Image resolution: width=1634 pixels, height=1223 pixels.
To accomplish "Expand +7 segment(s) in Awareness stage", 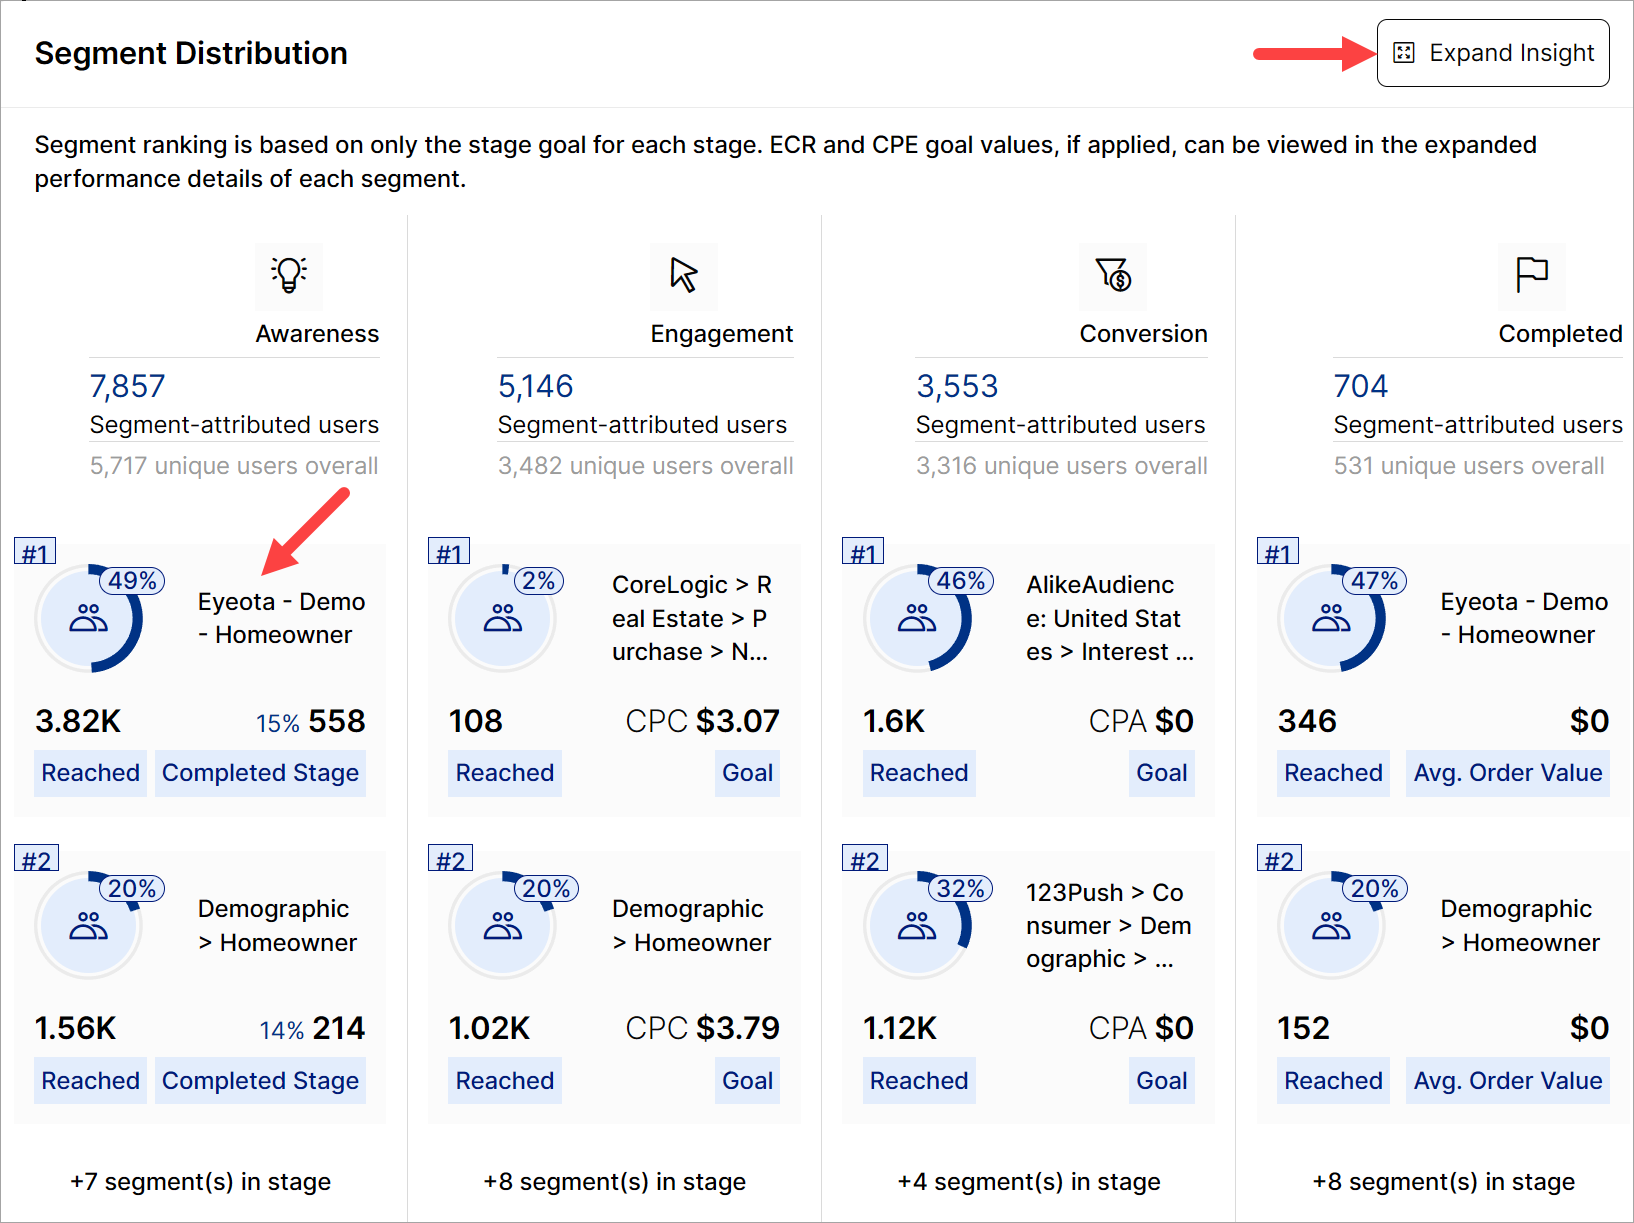I will pos(200,1182).
